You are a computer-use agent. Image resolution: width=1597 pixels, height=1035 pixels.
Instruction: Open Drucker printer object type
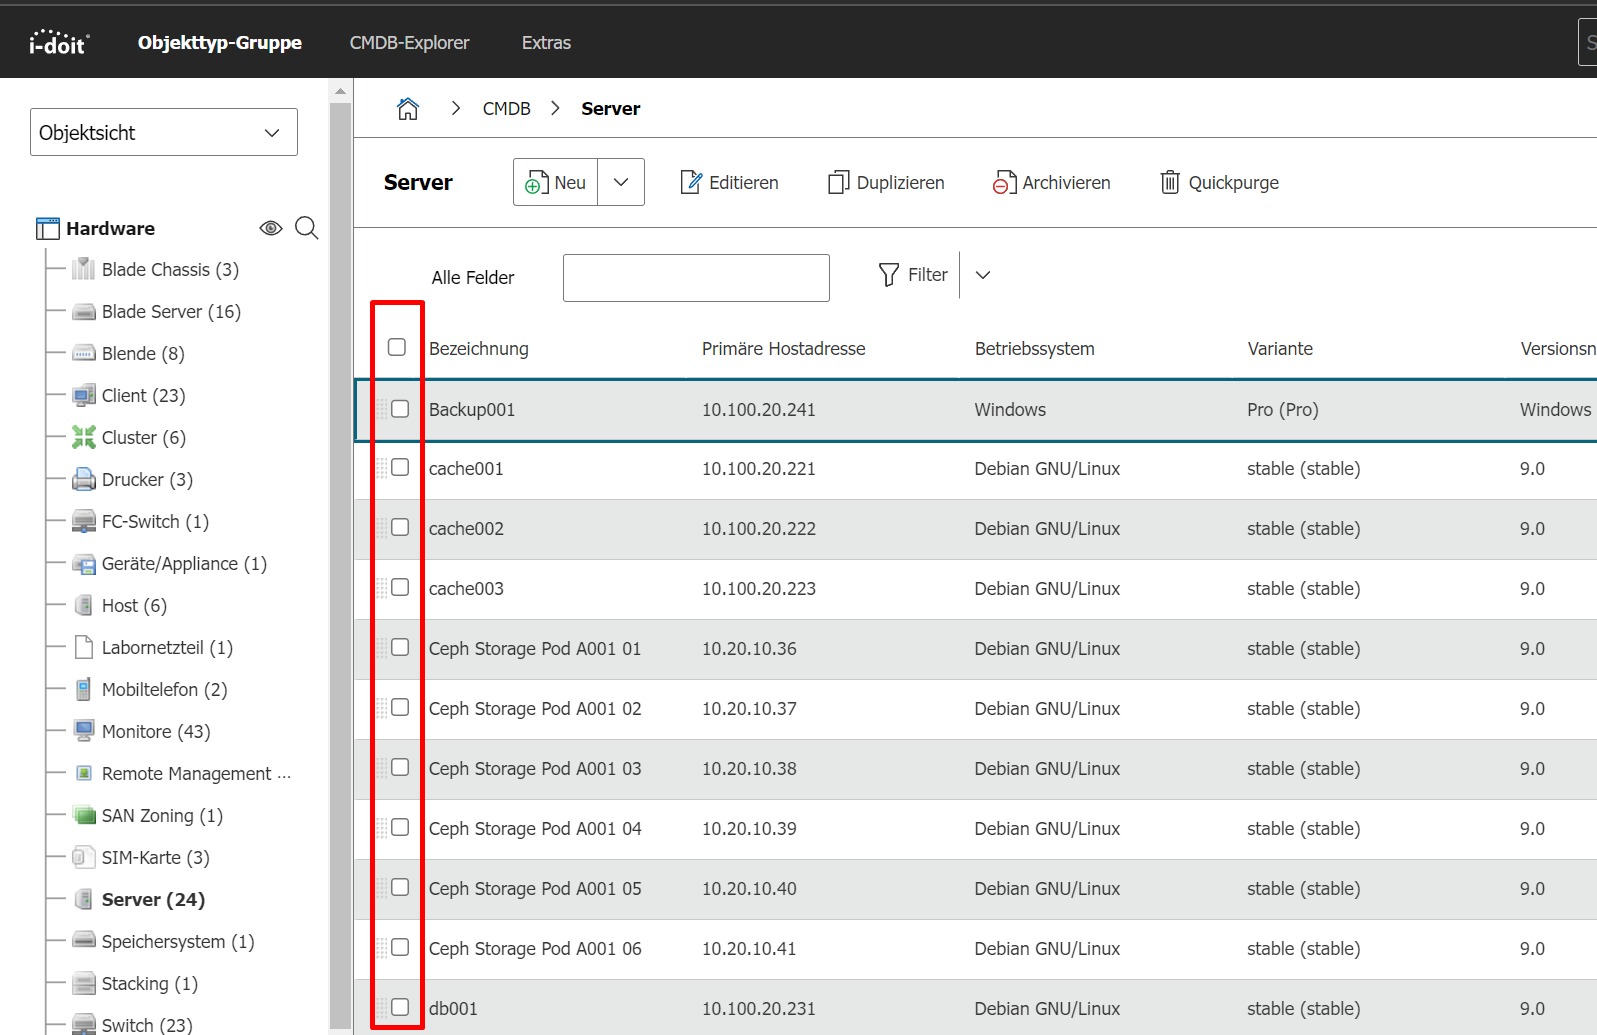tap(146, 480)
